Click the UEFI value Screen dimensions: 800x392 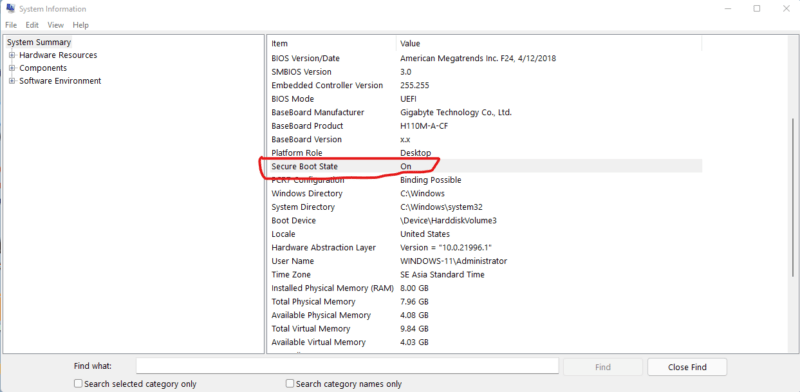click(x=409, y=99)
